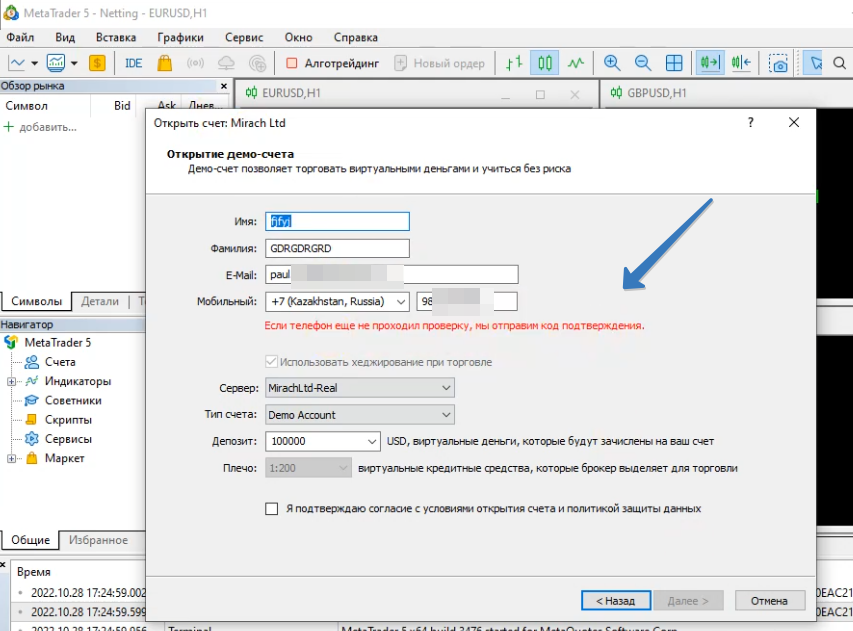The image size is (853, 631).
Task: Open the chart templates icon in toolbar
Action: click(55, 63)
